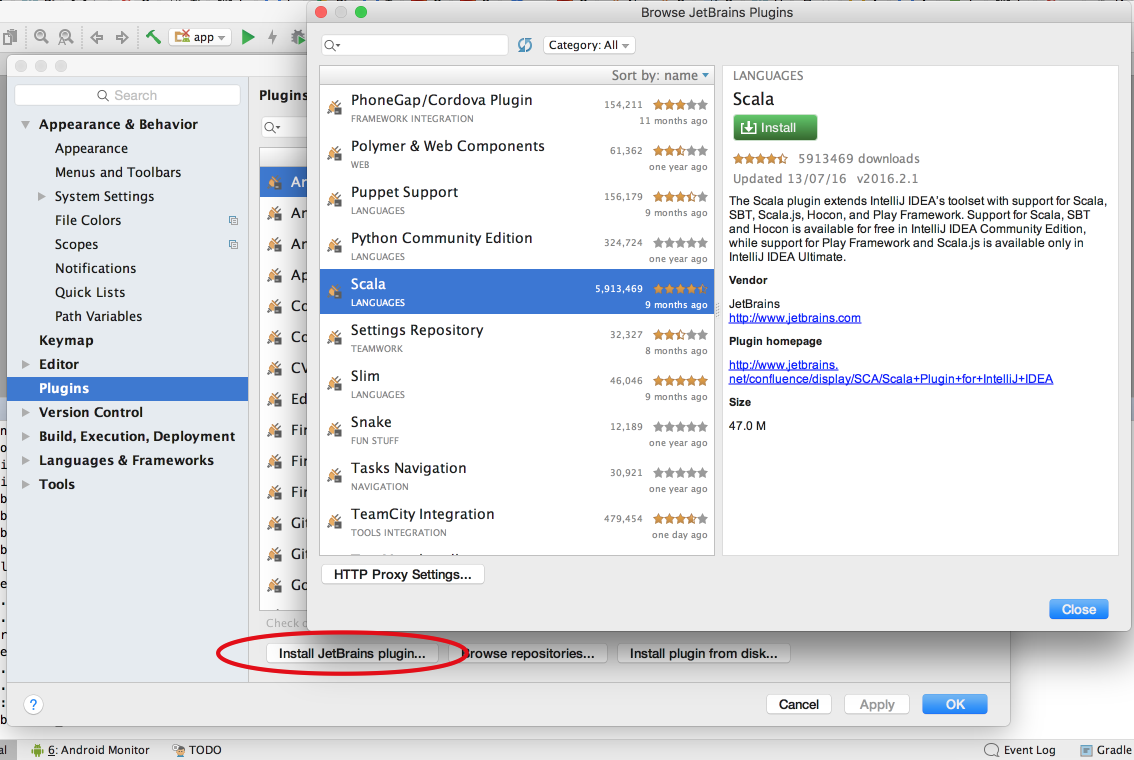Viewport: 1134px width, 760px height.
Task: Click the Cancel button in the Settings dialog
Action: (x=798, y=704)
